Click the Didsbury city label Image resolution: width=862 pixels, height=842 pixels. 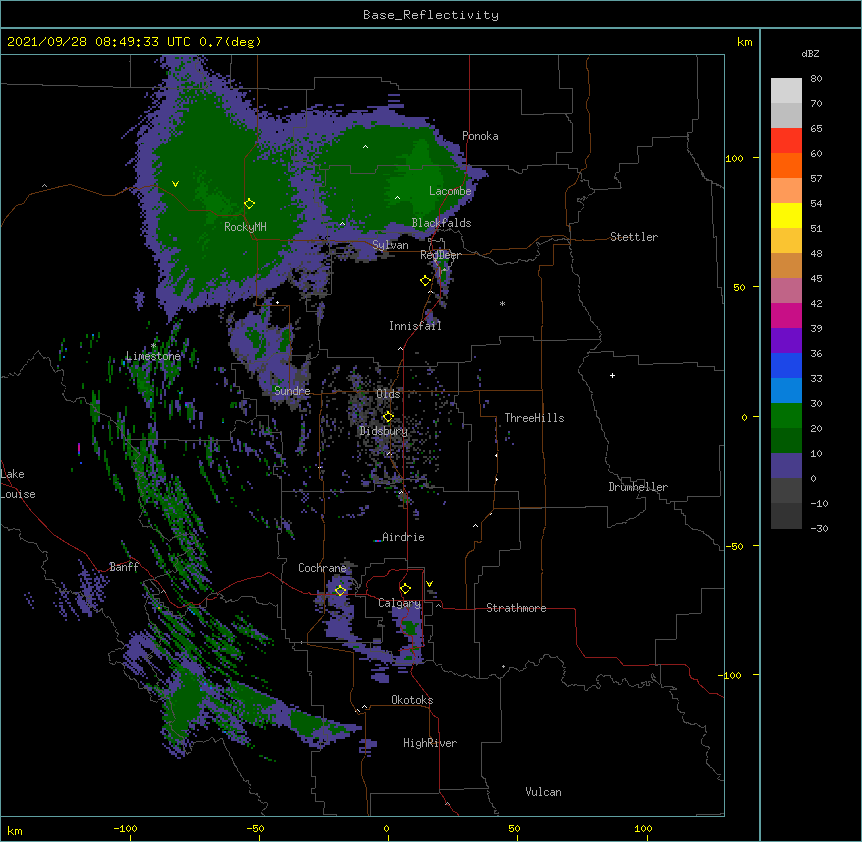[384, 431]
